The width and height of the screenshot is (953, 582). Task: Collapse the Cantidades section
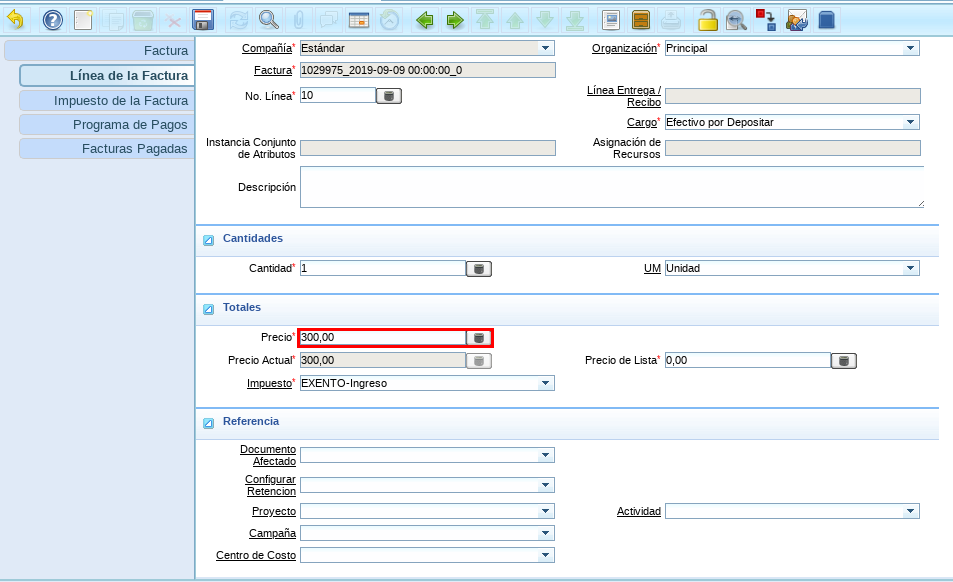pyautogui.click(x=209, y=240)
